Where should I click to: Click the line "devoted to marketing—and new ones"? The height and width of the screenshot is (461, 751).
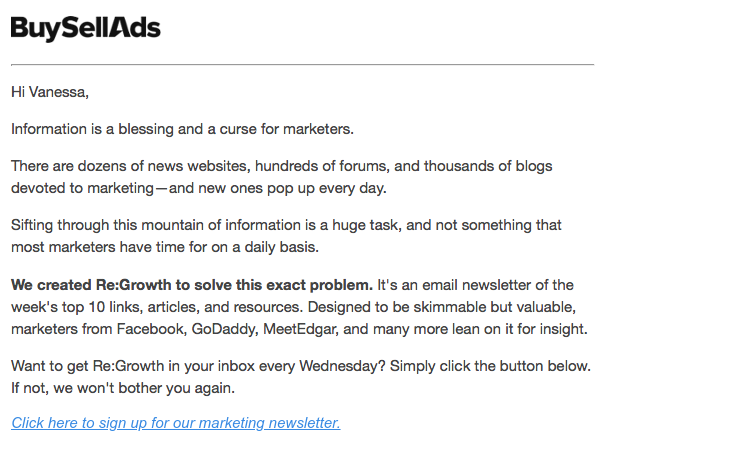(x=199, y=188)
